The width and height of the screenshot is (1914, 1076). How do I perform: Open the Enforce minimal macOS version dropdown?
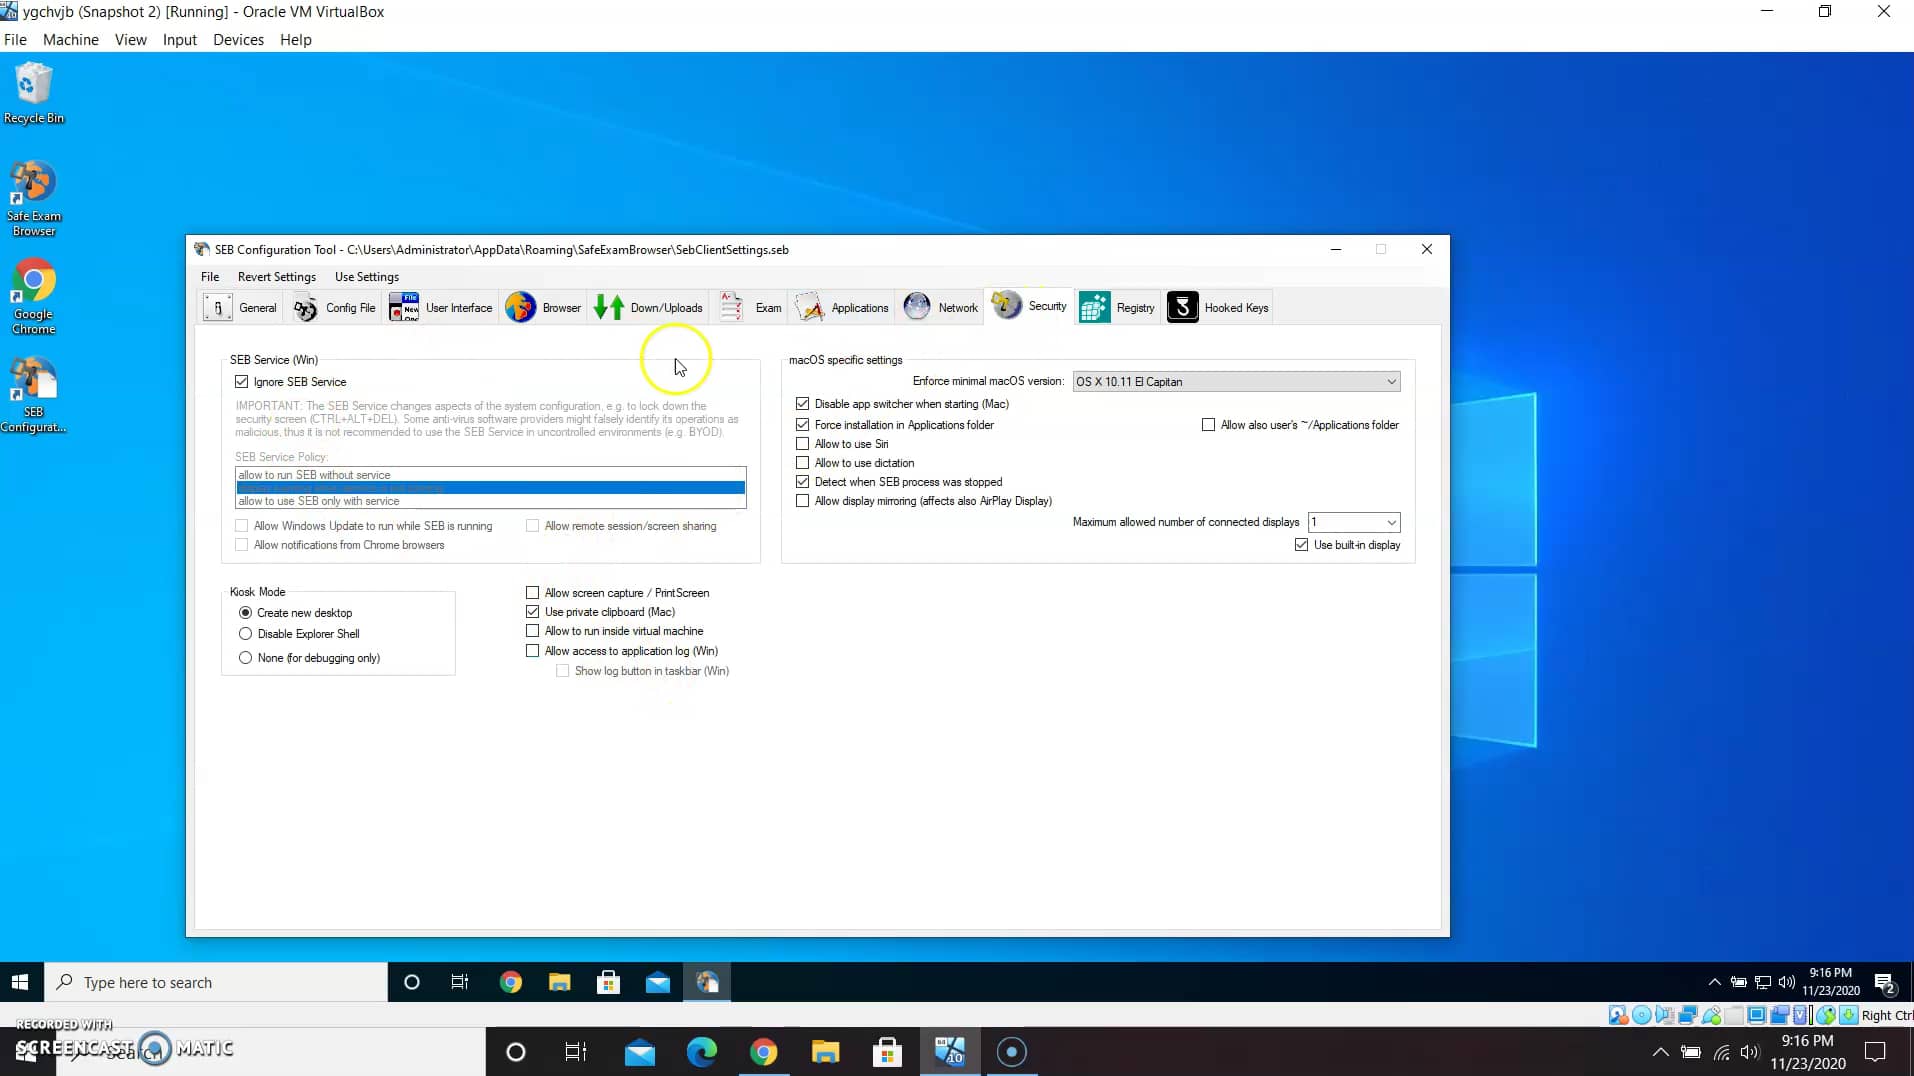click(1391, 381)
